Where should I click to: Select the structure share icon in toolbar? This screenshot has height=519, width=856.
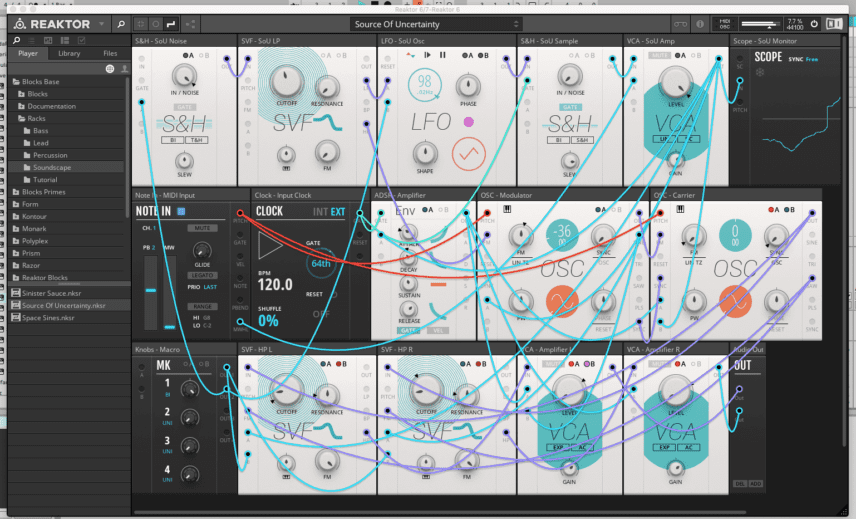191,24
